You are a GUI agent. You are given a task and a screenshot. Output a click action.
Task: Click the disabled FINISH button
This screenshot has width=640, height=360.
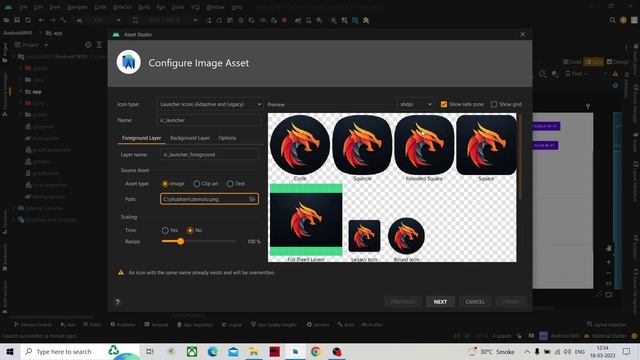click(511, 302)
